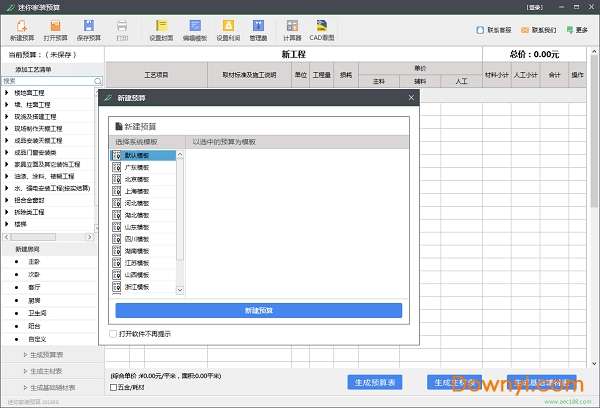Click the 设置利润 icon
Viewport: 600px width, 408px height.
pyautogui.click(x=228, y=29)
